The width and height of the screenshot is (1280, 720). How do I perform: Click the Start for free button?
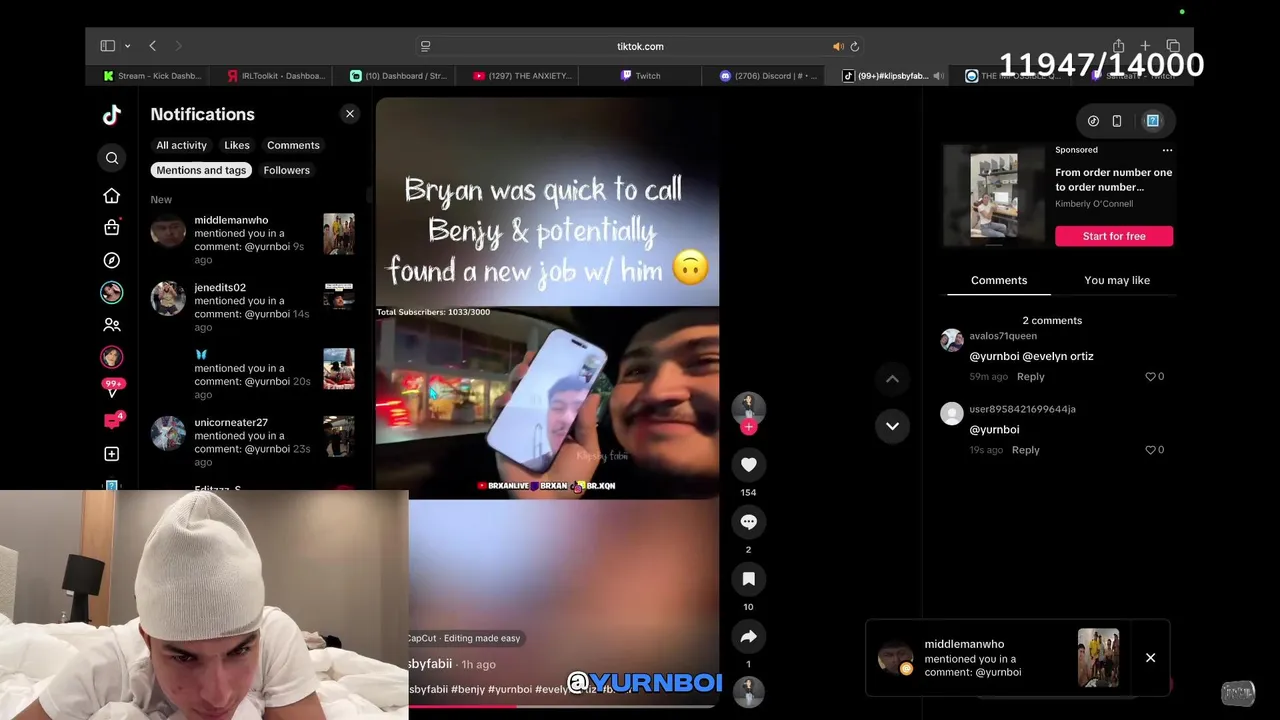click(1114, 236)
